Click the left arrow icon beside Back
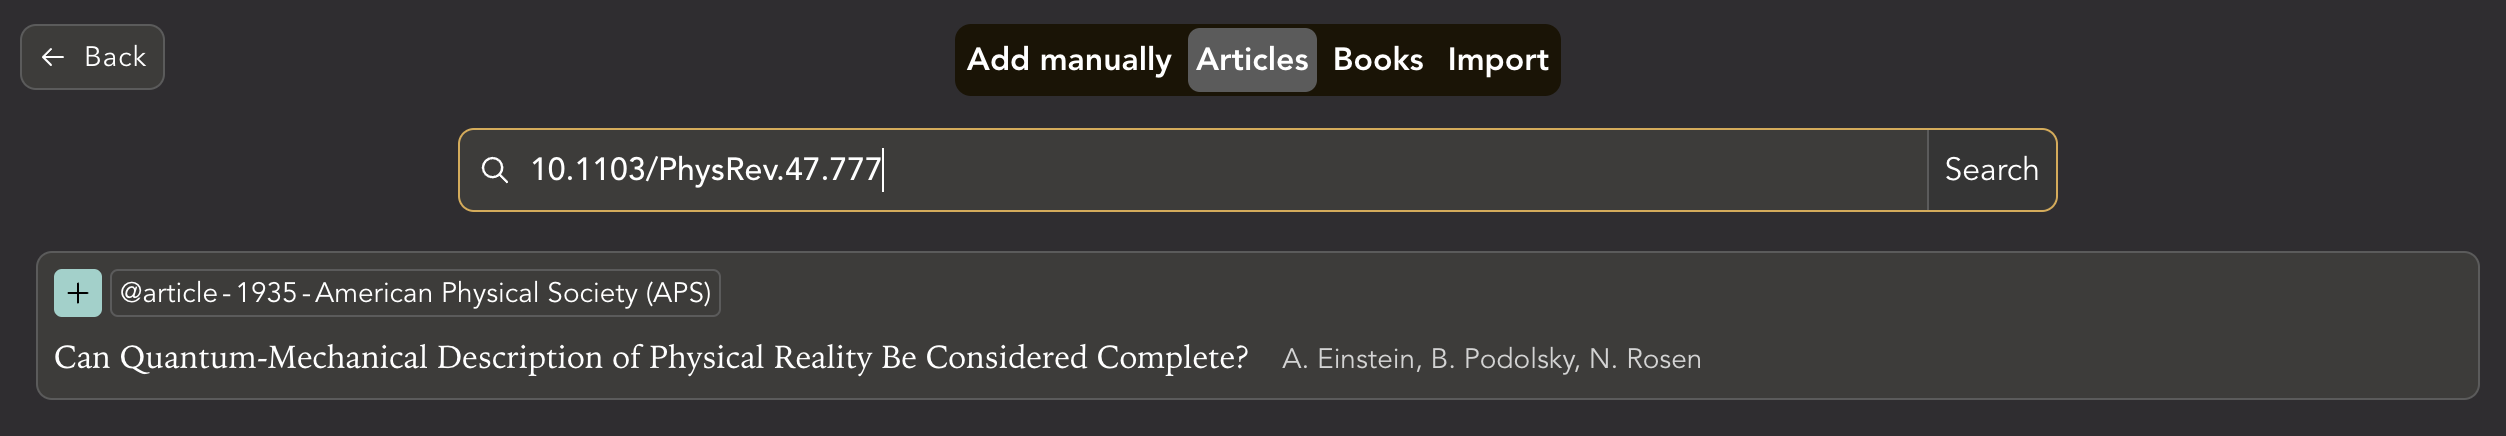The height and width of the screenshot is (436, 2506). (53, 57)
